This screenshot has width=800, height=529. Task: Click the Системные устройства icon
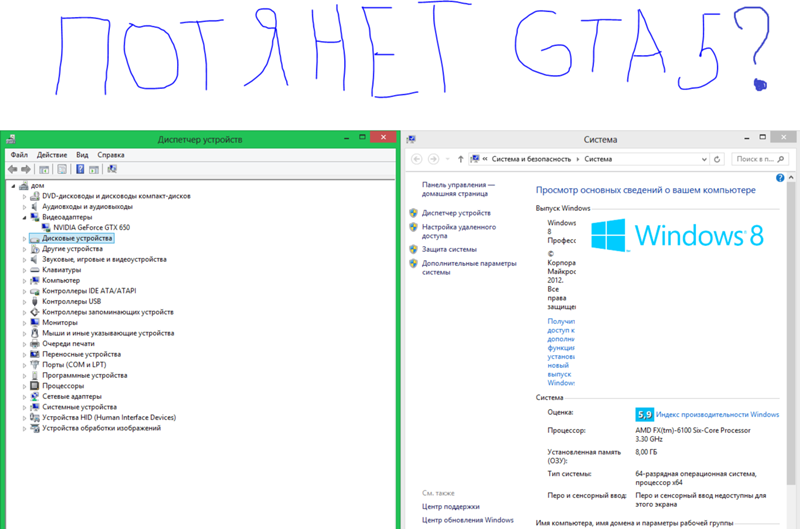click(x=35, y=407)
